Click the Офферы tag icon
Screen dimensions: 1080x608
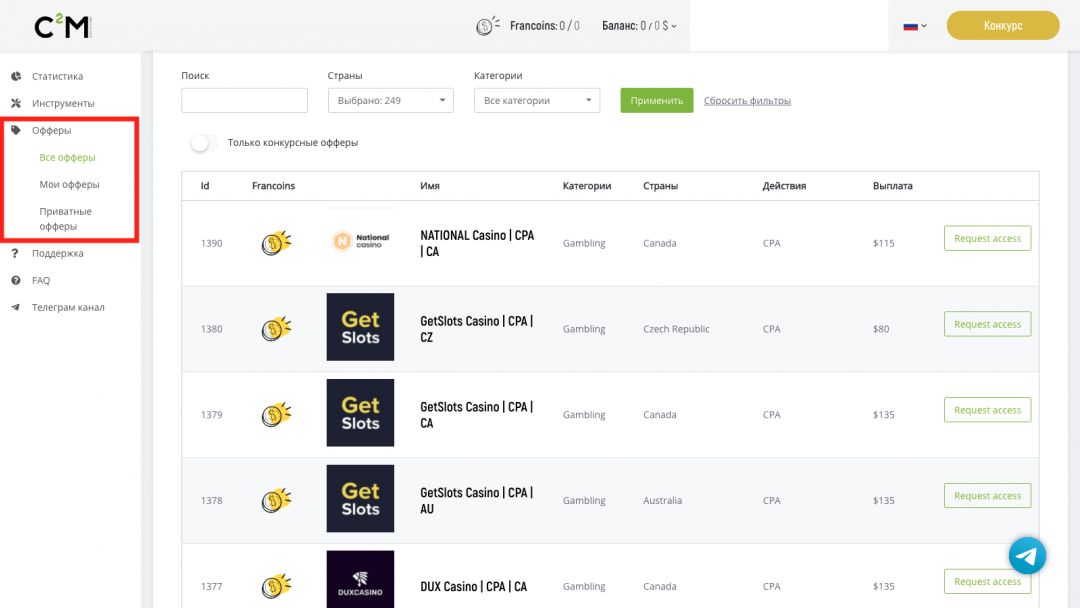point(16,130)
